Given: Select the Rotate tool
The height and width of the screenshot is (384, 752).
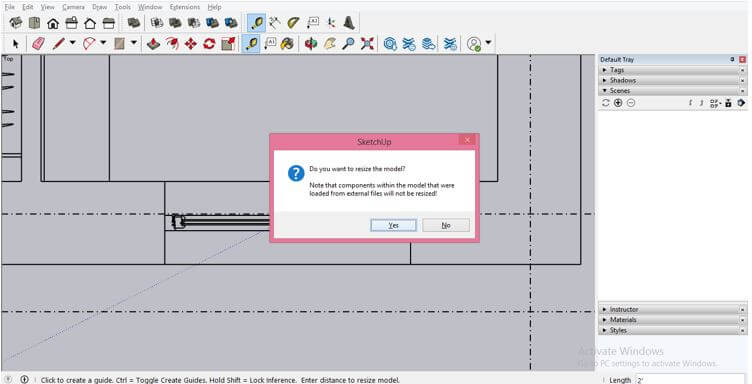Looking at the screenshot, I should (x=209, y=44).
